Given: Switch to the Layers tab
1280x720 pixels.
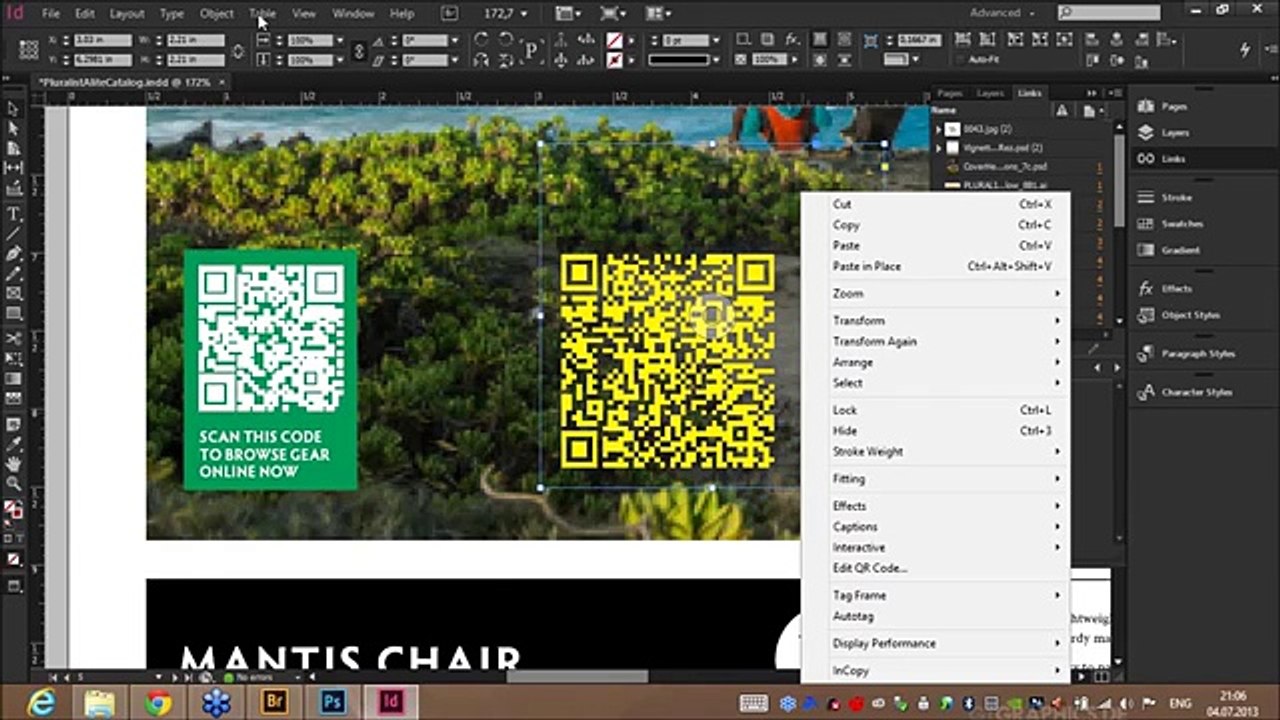Looking at the screenshot, I should (990, 93).
